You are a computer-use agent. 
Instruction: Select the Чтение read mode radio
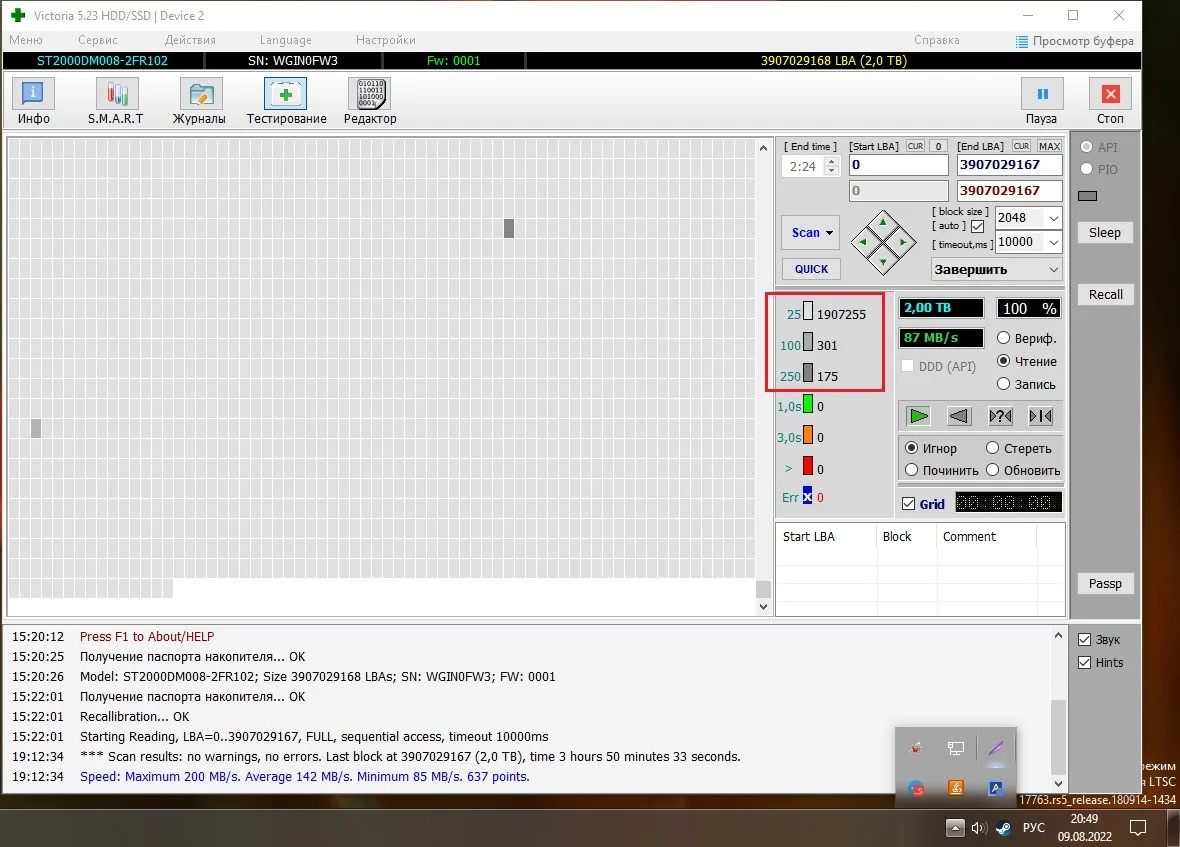coord(1003,361)
